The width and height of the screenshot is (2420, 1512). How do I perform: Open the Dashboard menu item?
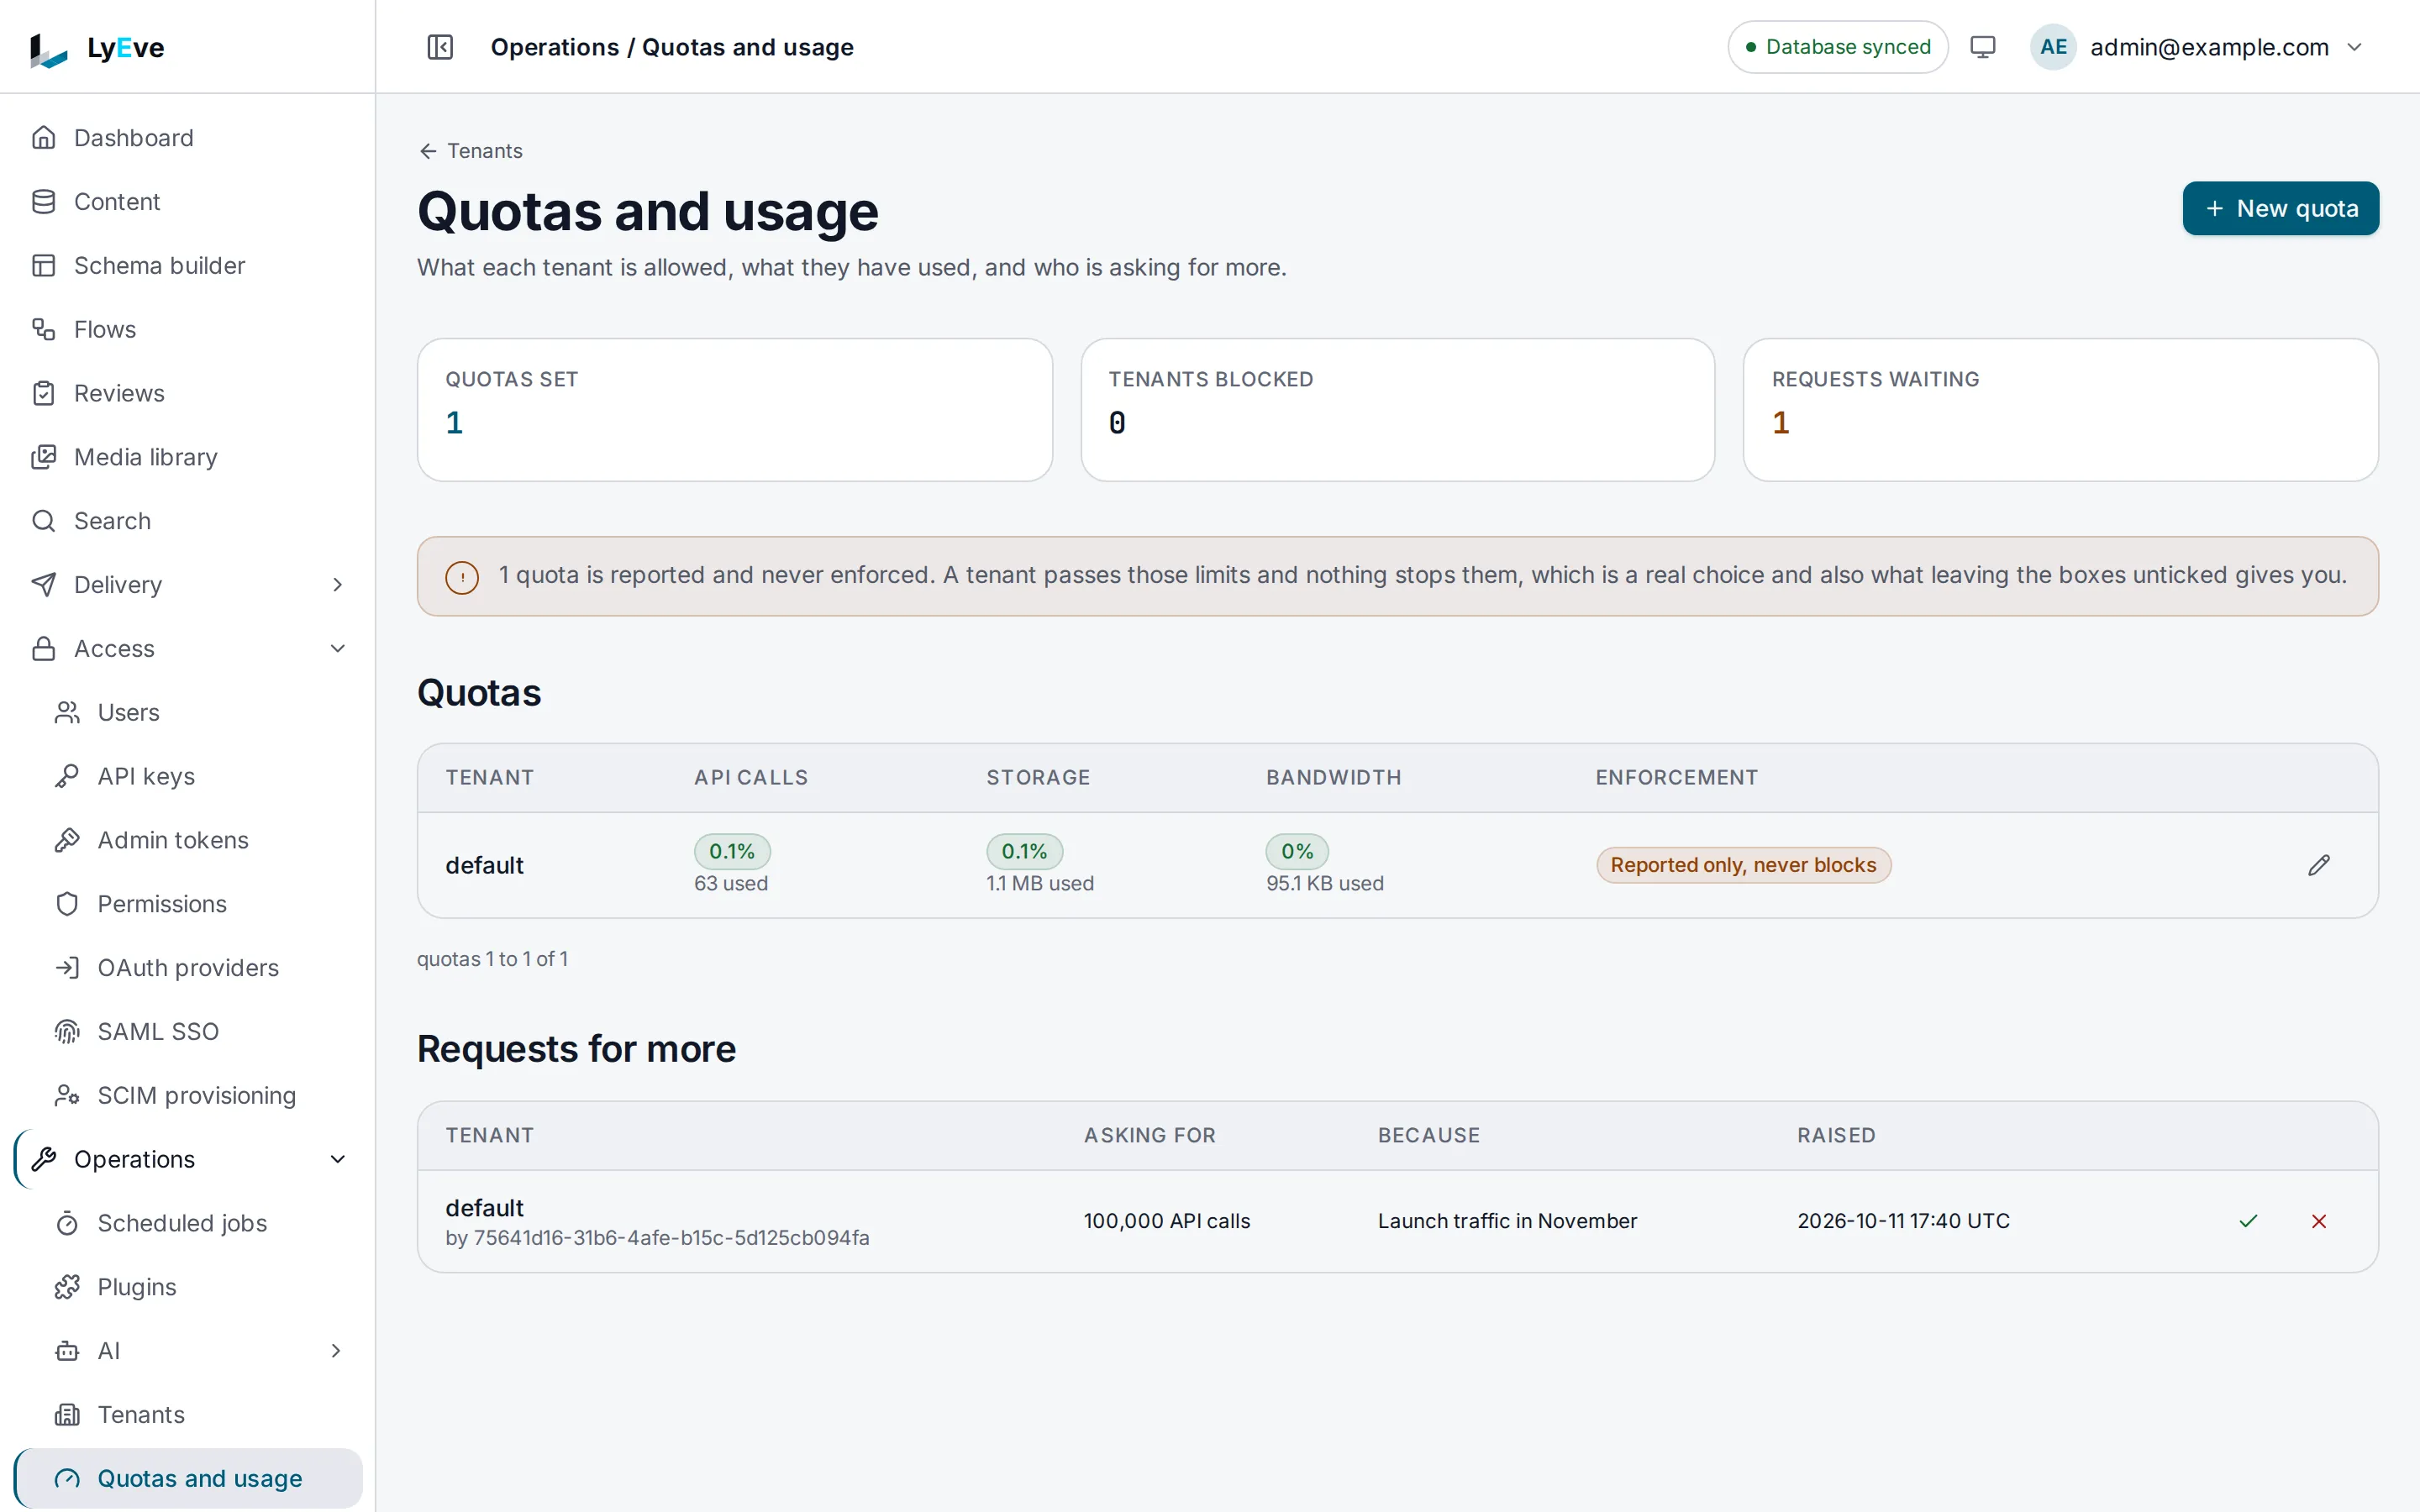[188, 137]
